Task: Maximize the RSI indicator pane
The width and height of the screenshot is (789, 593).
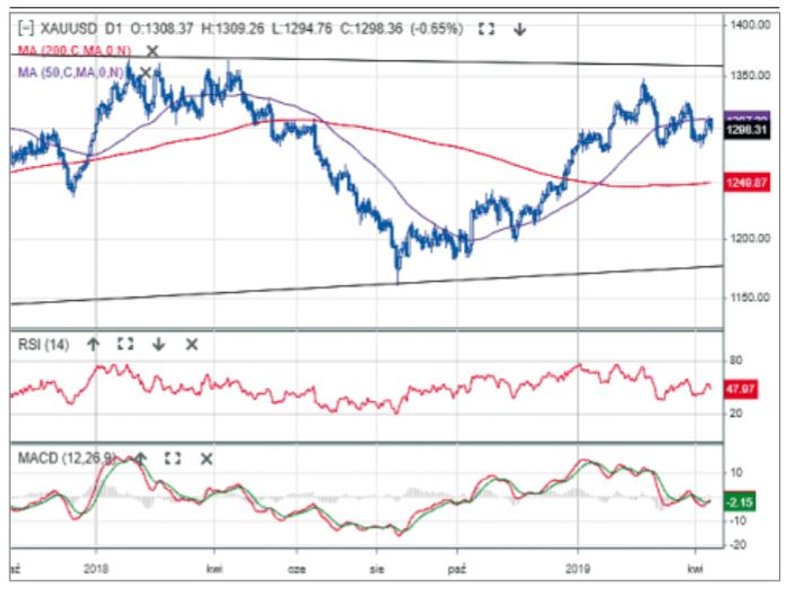Action: point(125,344)
